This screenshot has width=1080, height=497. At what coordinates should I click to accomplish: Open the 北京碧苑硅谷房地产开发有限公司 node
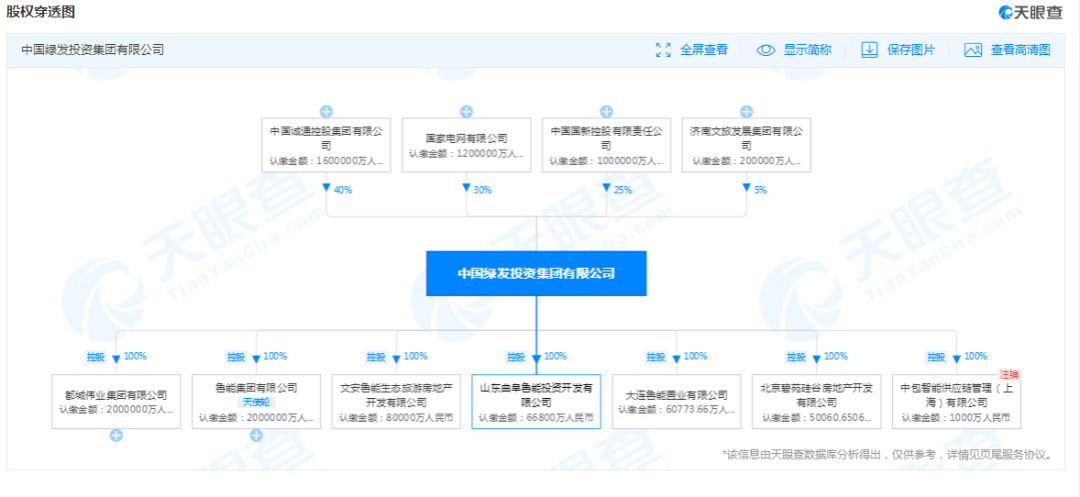816,401
